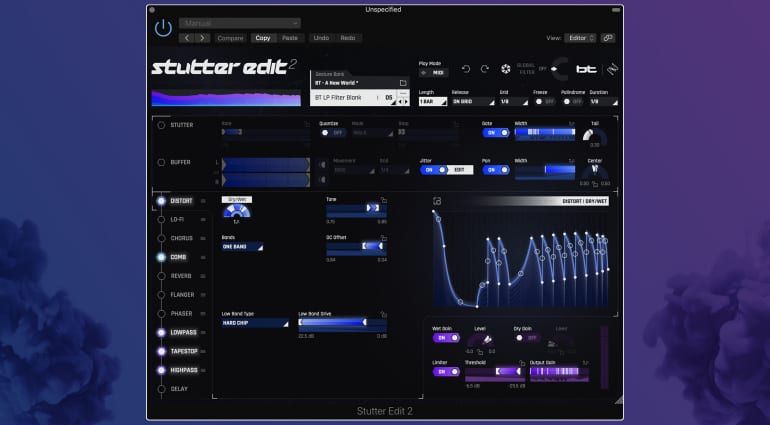Image resolution: width=770 pixels, height=425 pixels.
Task: Open the Release ON GRID dropdown
Action: tap(473, 102)
